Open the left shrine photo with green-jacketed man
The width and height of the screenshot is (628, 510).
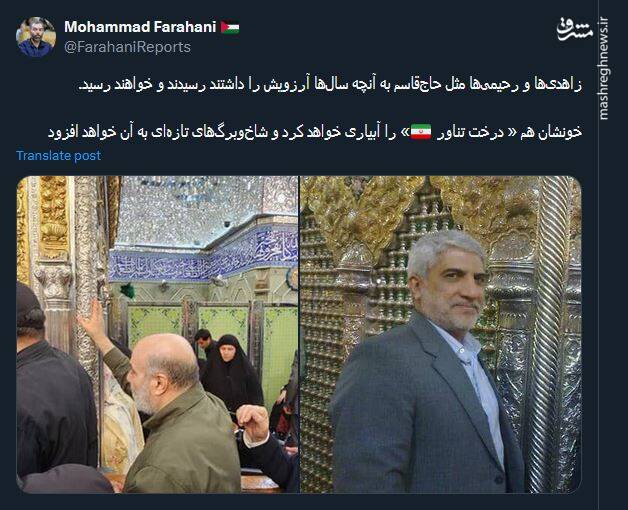(158, 335)
